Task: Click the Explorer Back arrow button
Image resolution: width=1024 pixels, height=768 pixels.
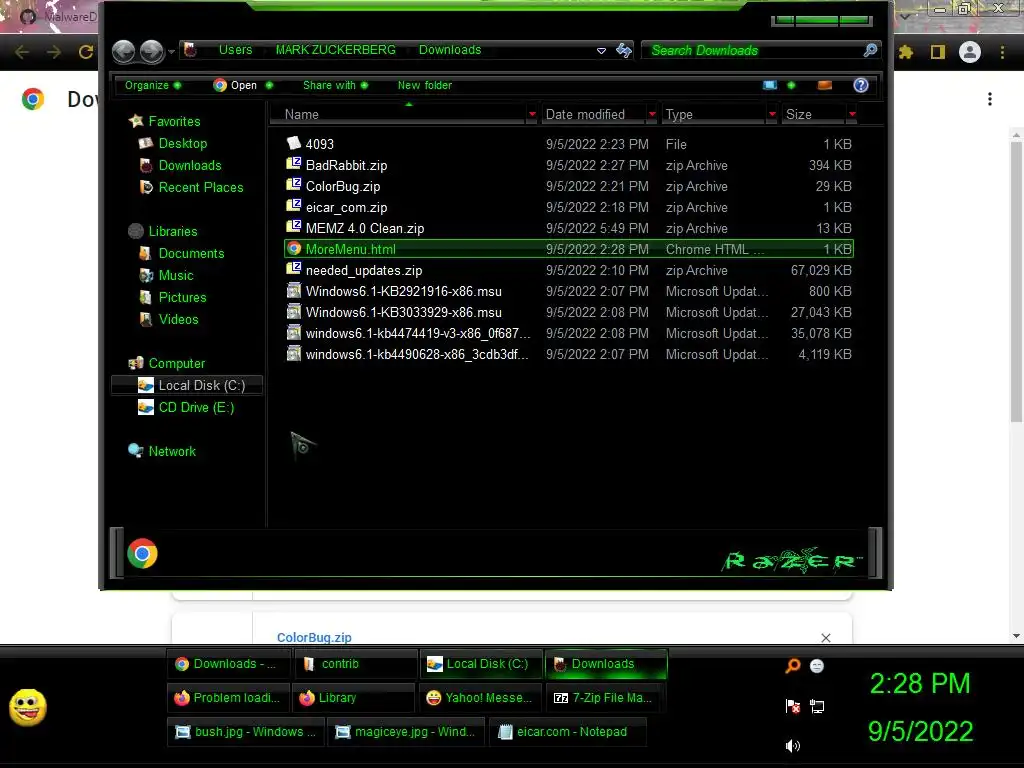Action: 123,51
